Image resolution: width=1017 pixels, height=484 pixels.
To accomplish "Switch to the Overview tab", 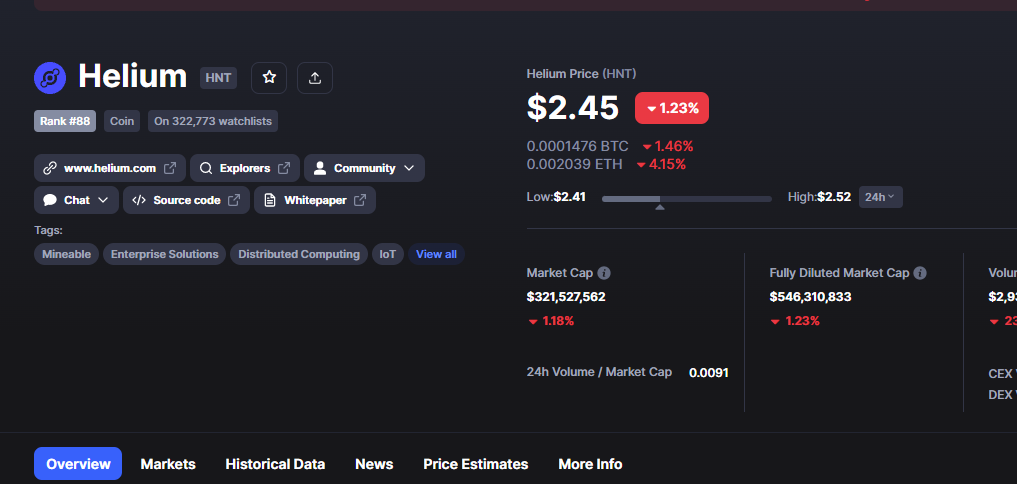I will tap(78, 464).
